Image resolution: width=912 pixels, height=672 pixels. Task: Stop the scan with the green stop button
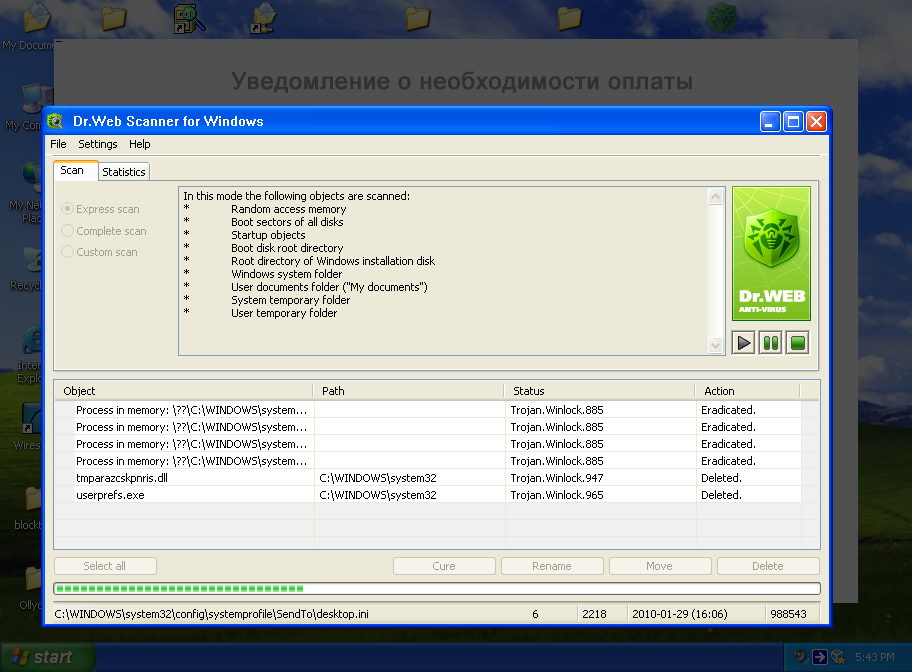797,343
